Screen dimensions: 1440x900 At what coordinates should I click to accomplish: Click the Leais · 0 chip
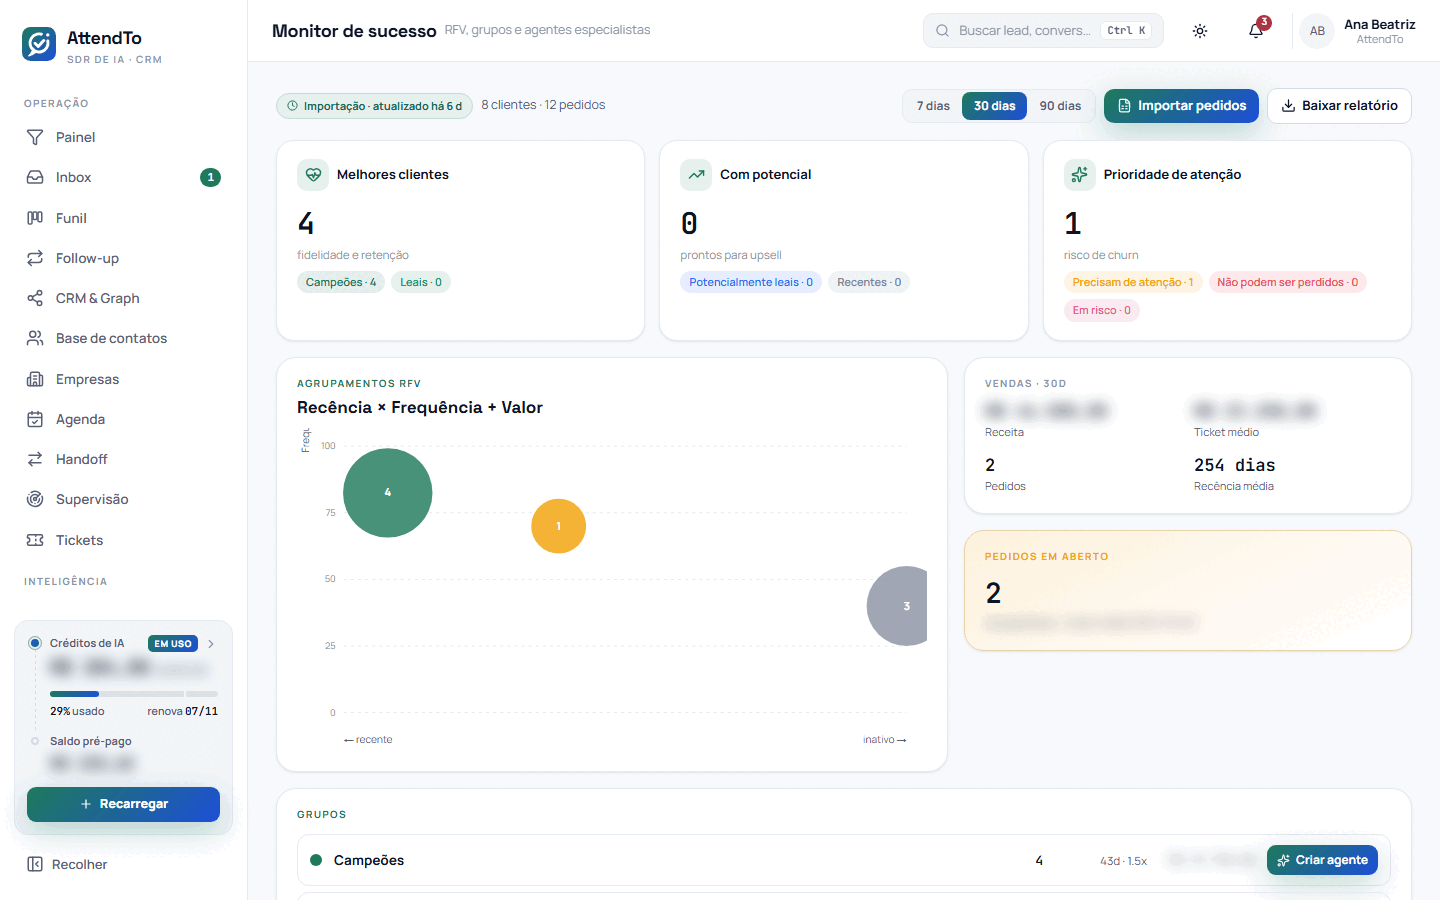421,282
